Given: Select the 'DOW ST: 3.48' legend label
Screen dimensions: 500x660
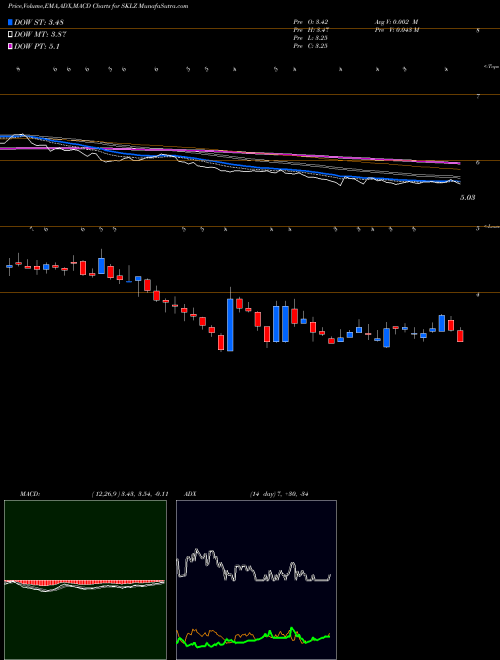Looking at the screenshot, I should click(39, 22).
